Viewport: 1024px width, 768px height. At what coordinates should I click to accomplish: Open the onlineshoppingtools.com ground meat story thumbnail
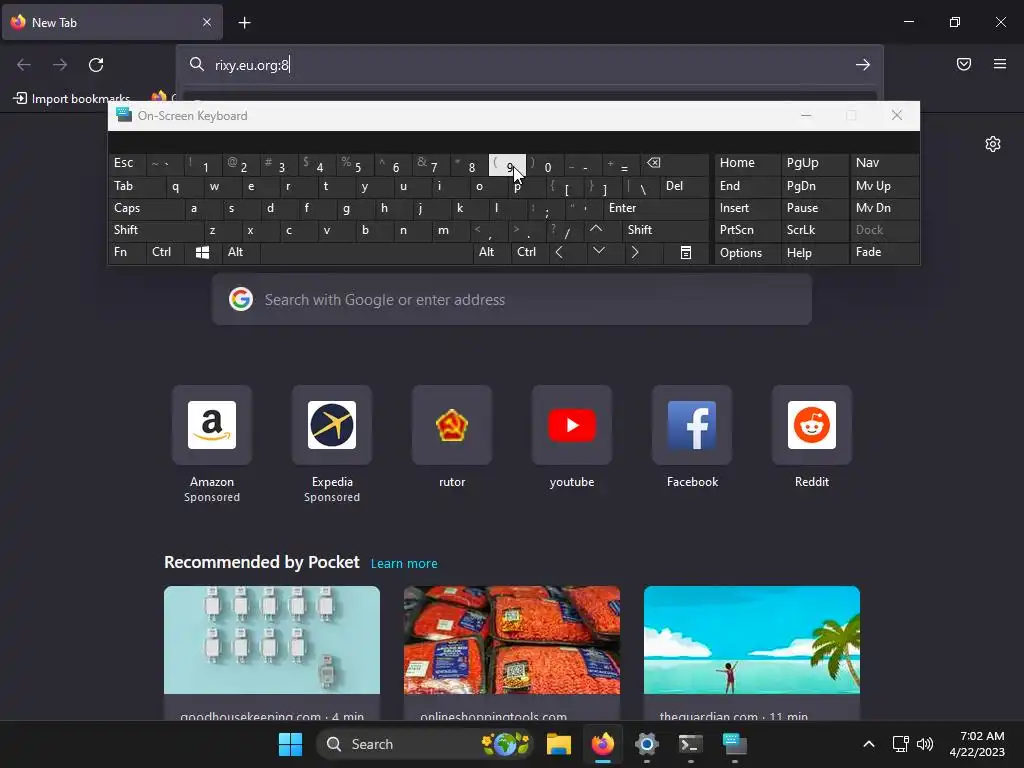(512, 640)
